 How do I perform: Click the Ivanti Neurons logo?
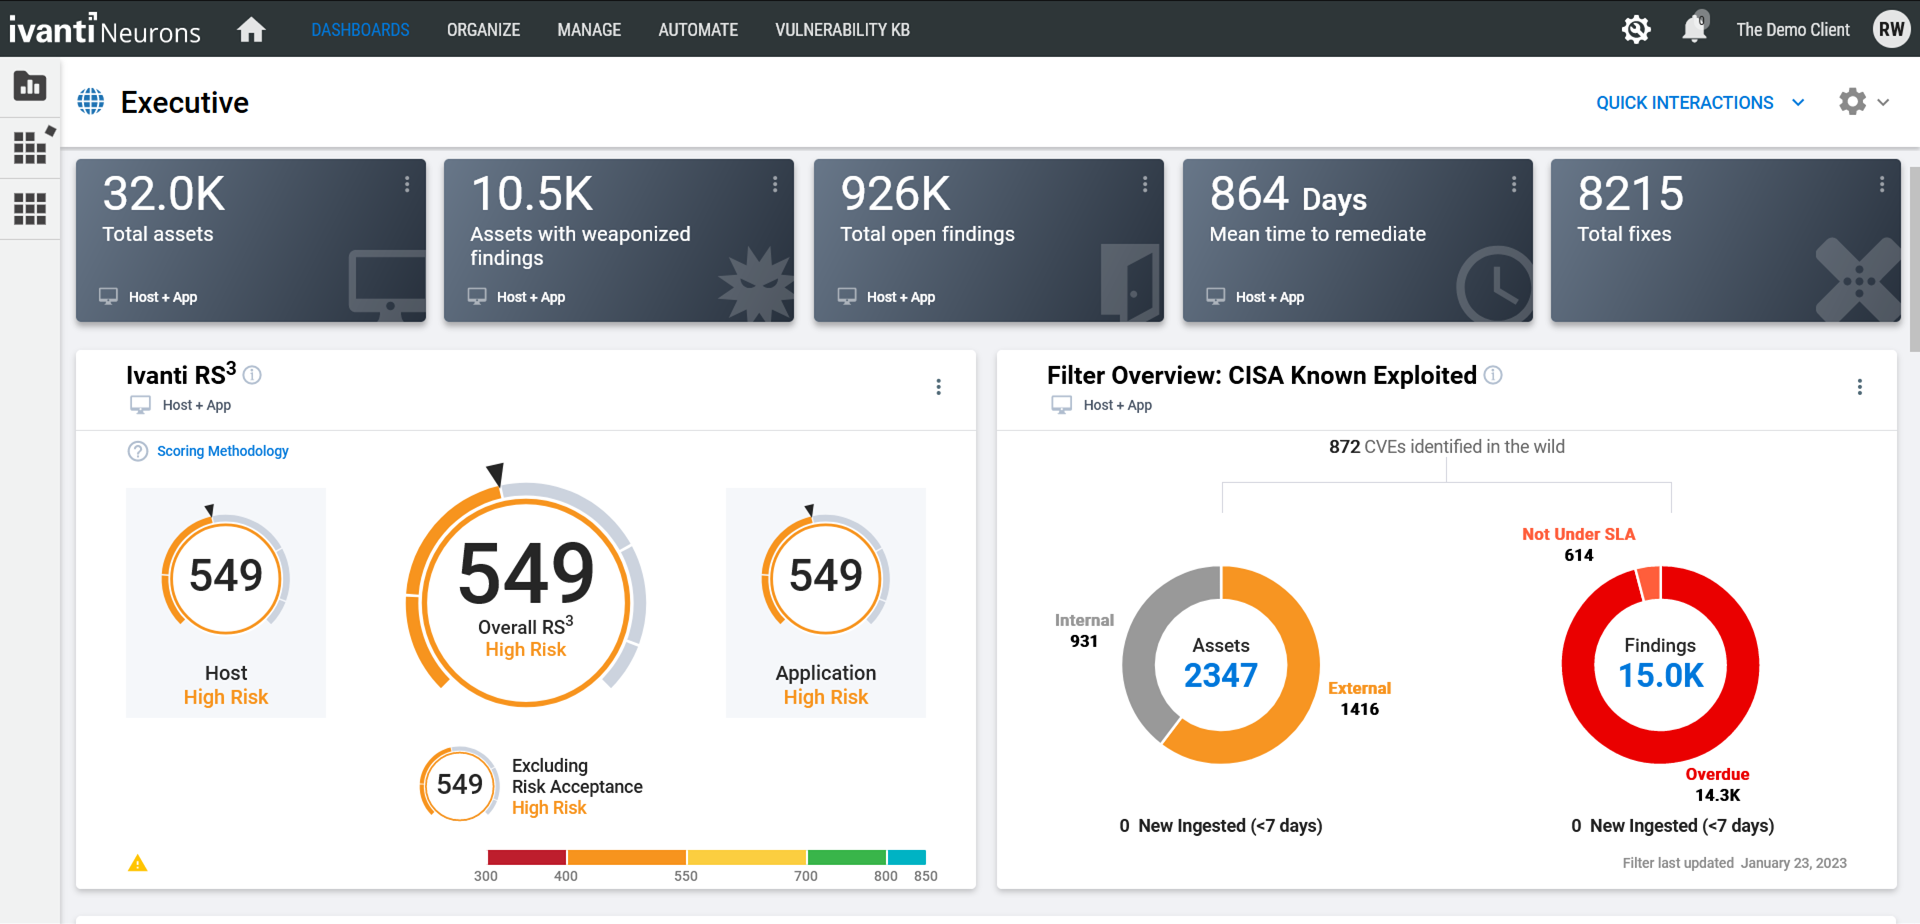(x=103, y=29)
